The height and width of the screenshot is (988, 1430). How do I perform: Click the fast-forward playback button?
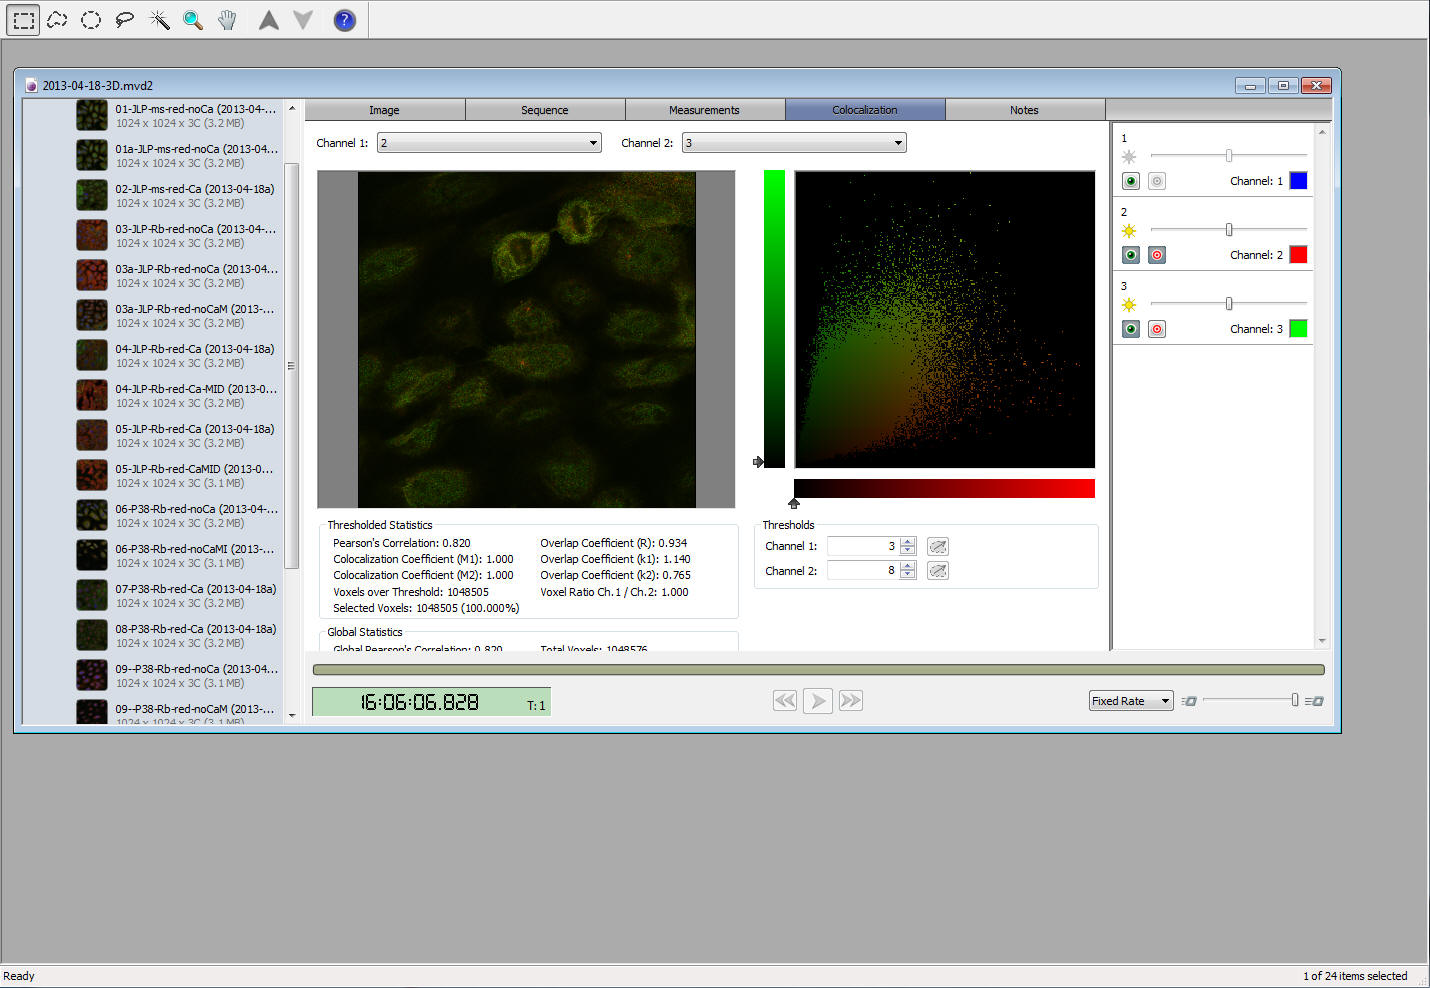coord(851,701)
